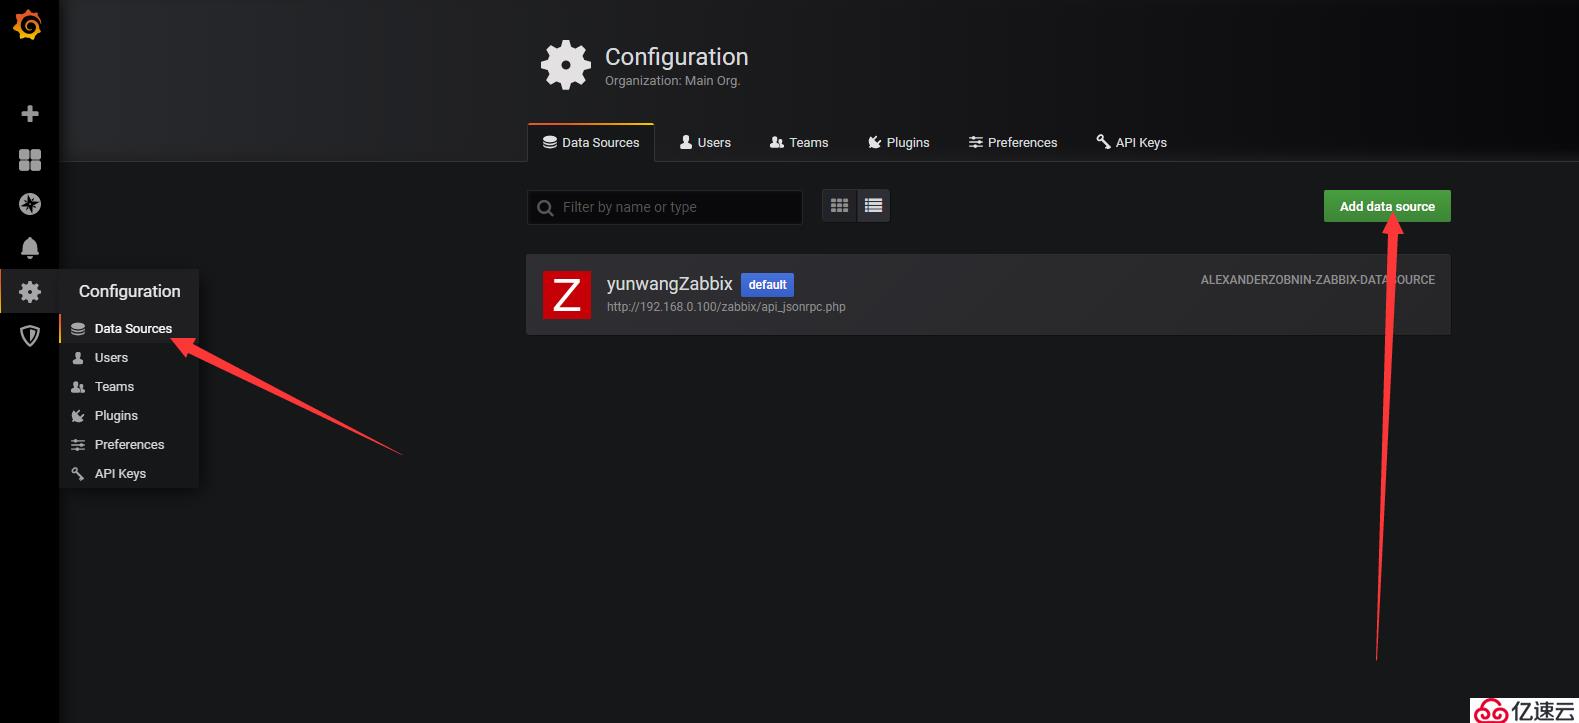Screen dimensions: 1579x723
Task: Open the Server Admin shield icon
Action: point(30,336)
